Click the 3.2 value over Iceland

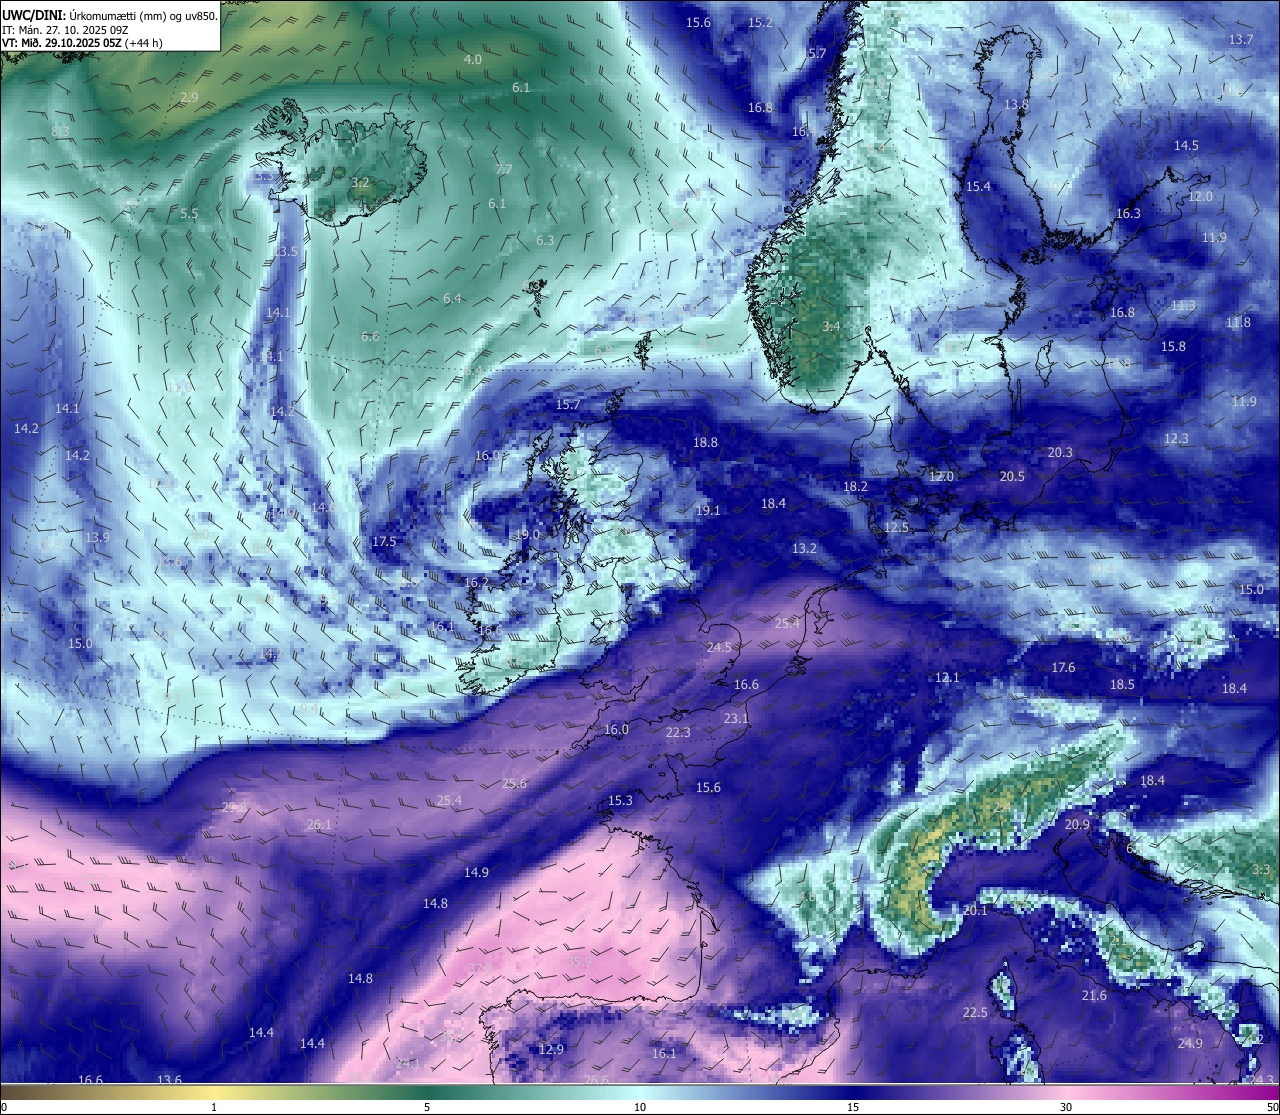[361, 183]
